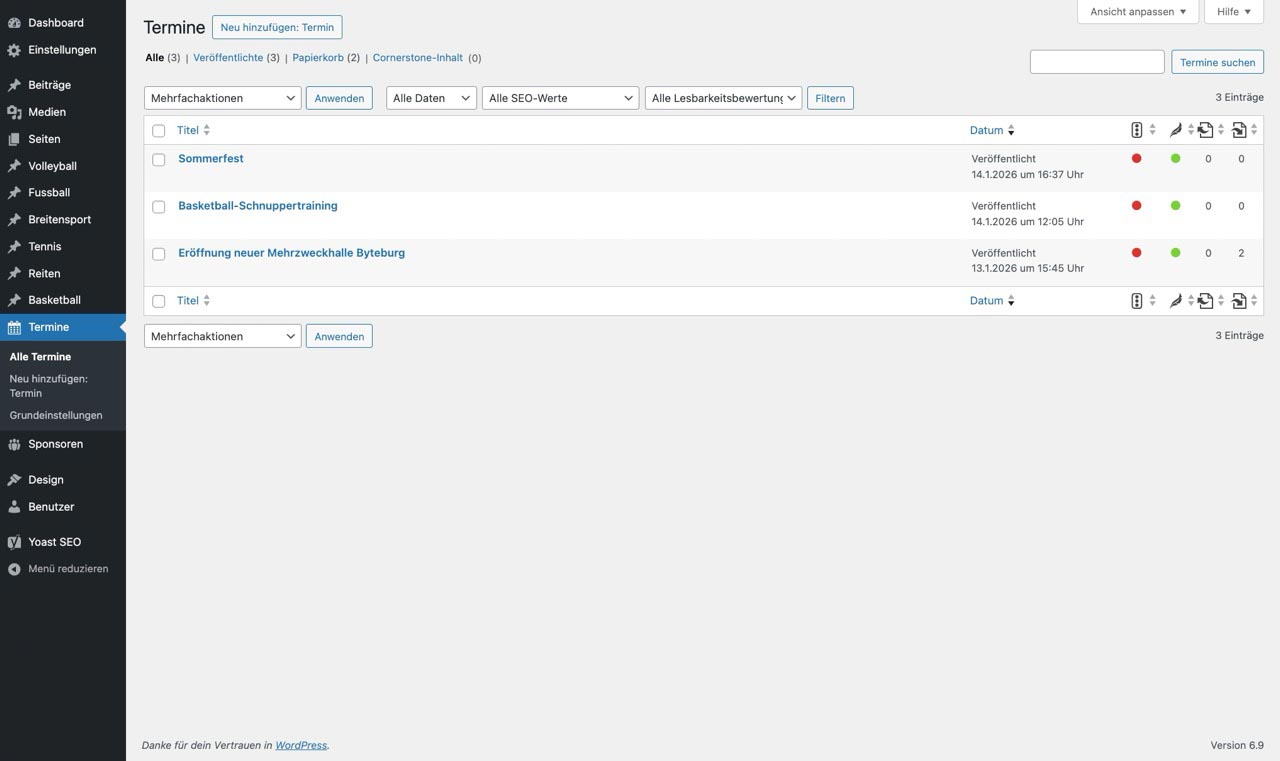Screen dimensions: 1280x761
Task: Switch to the Papierkorb view
Action: click(x=317, y=58)
